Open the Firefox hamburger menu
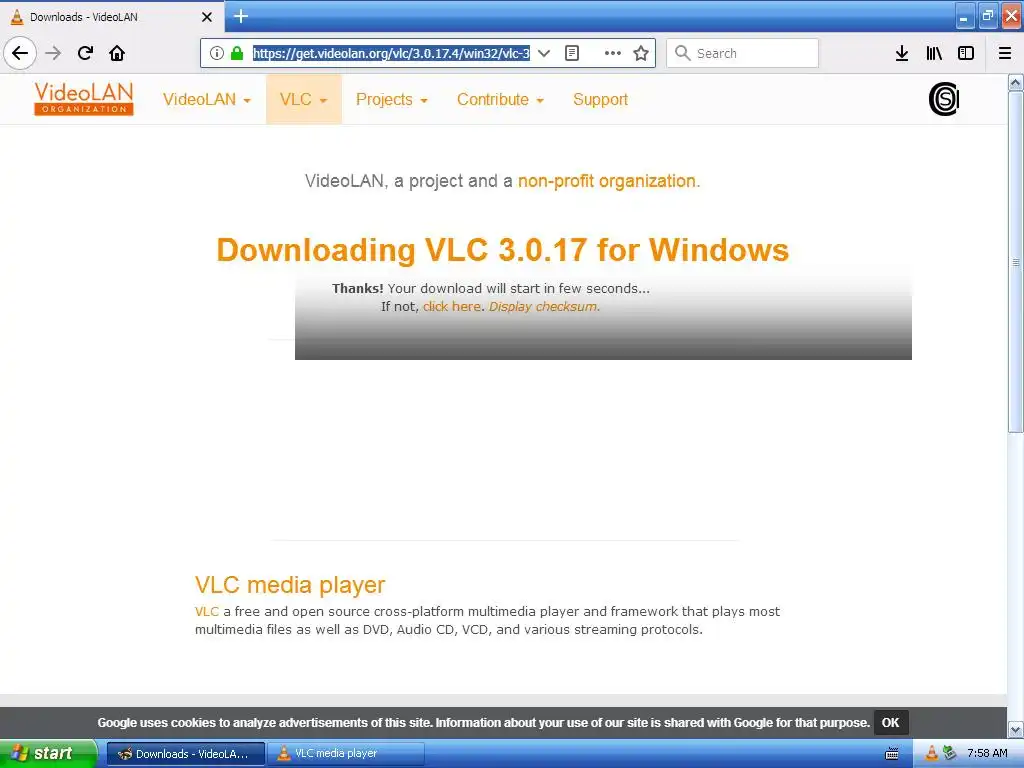 pyautogui.click(x=1005, y=53)
